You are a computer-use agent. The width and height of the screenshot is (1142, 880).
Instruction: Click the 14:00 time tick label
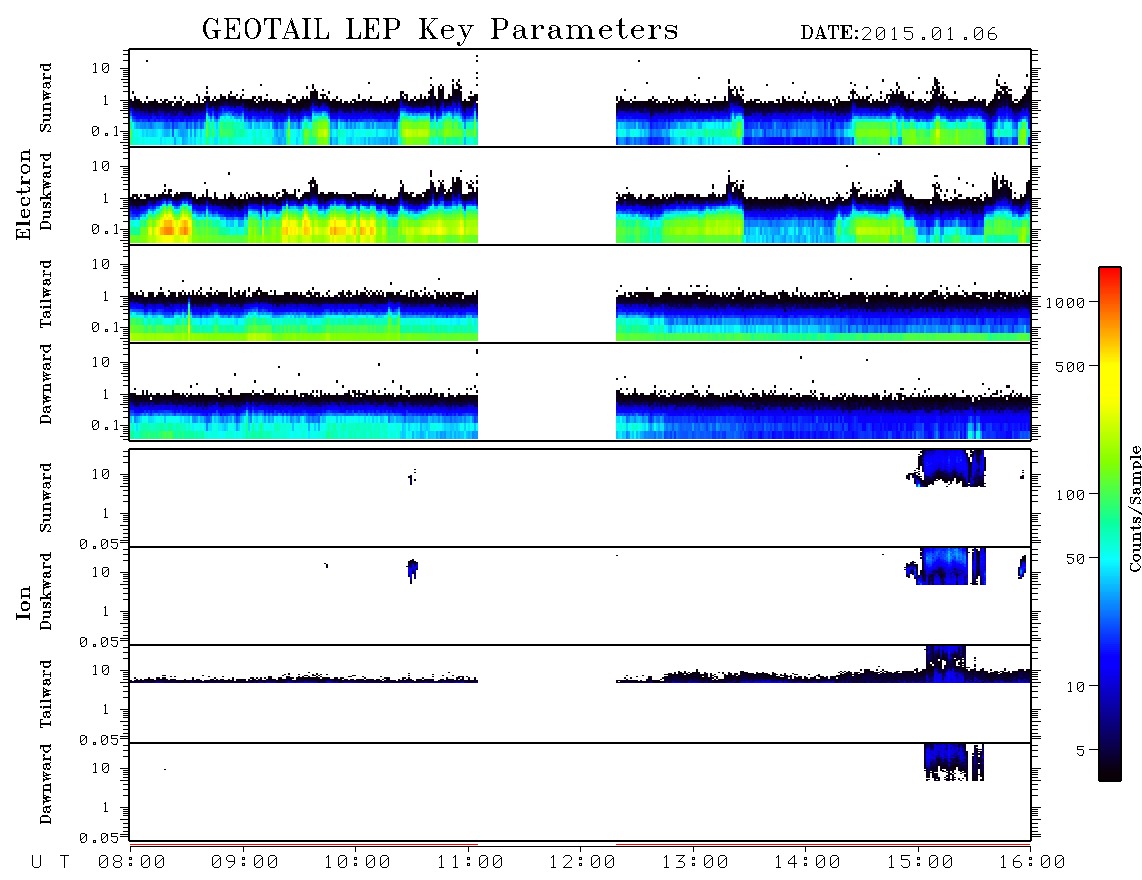coord(807,863)
